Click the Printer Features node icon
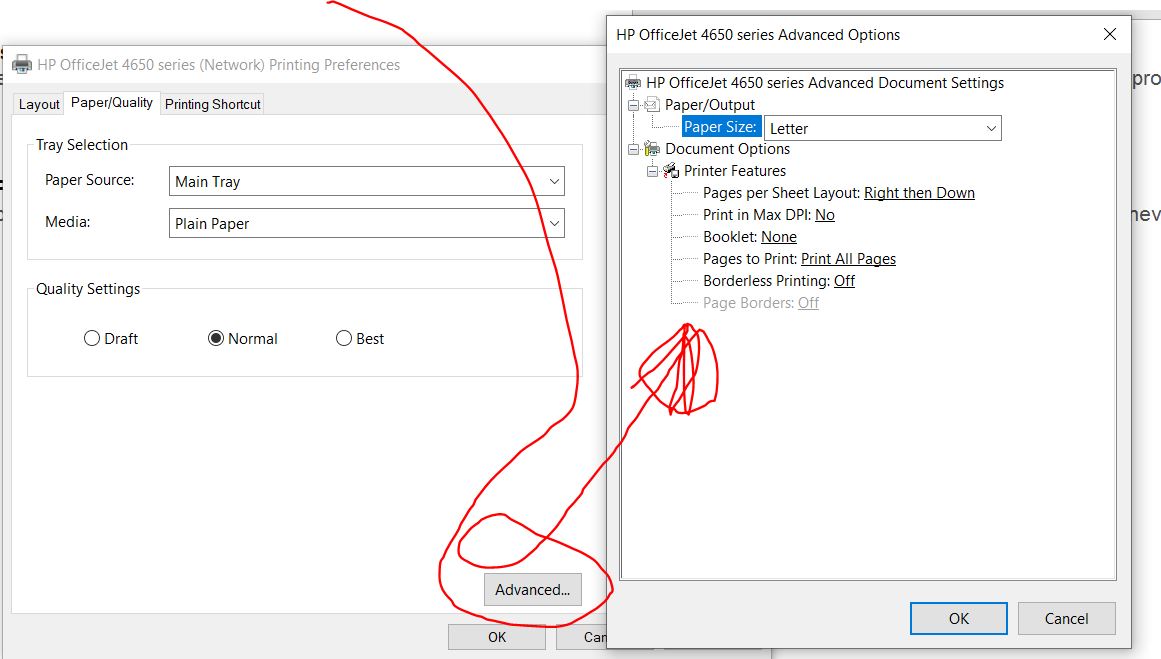Screen dimensions: 1161x659 [671, 170]
